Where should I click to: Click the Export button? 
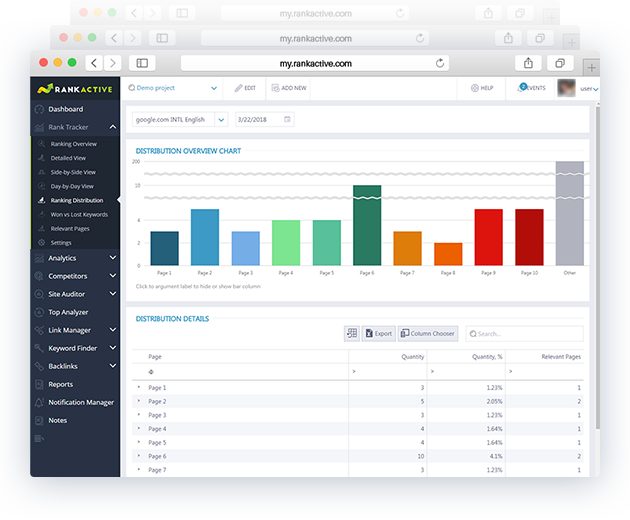(x=378, y=334)
